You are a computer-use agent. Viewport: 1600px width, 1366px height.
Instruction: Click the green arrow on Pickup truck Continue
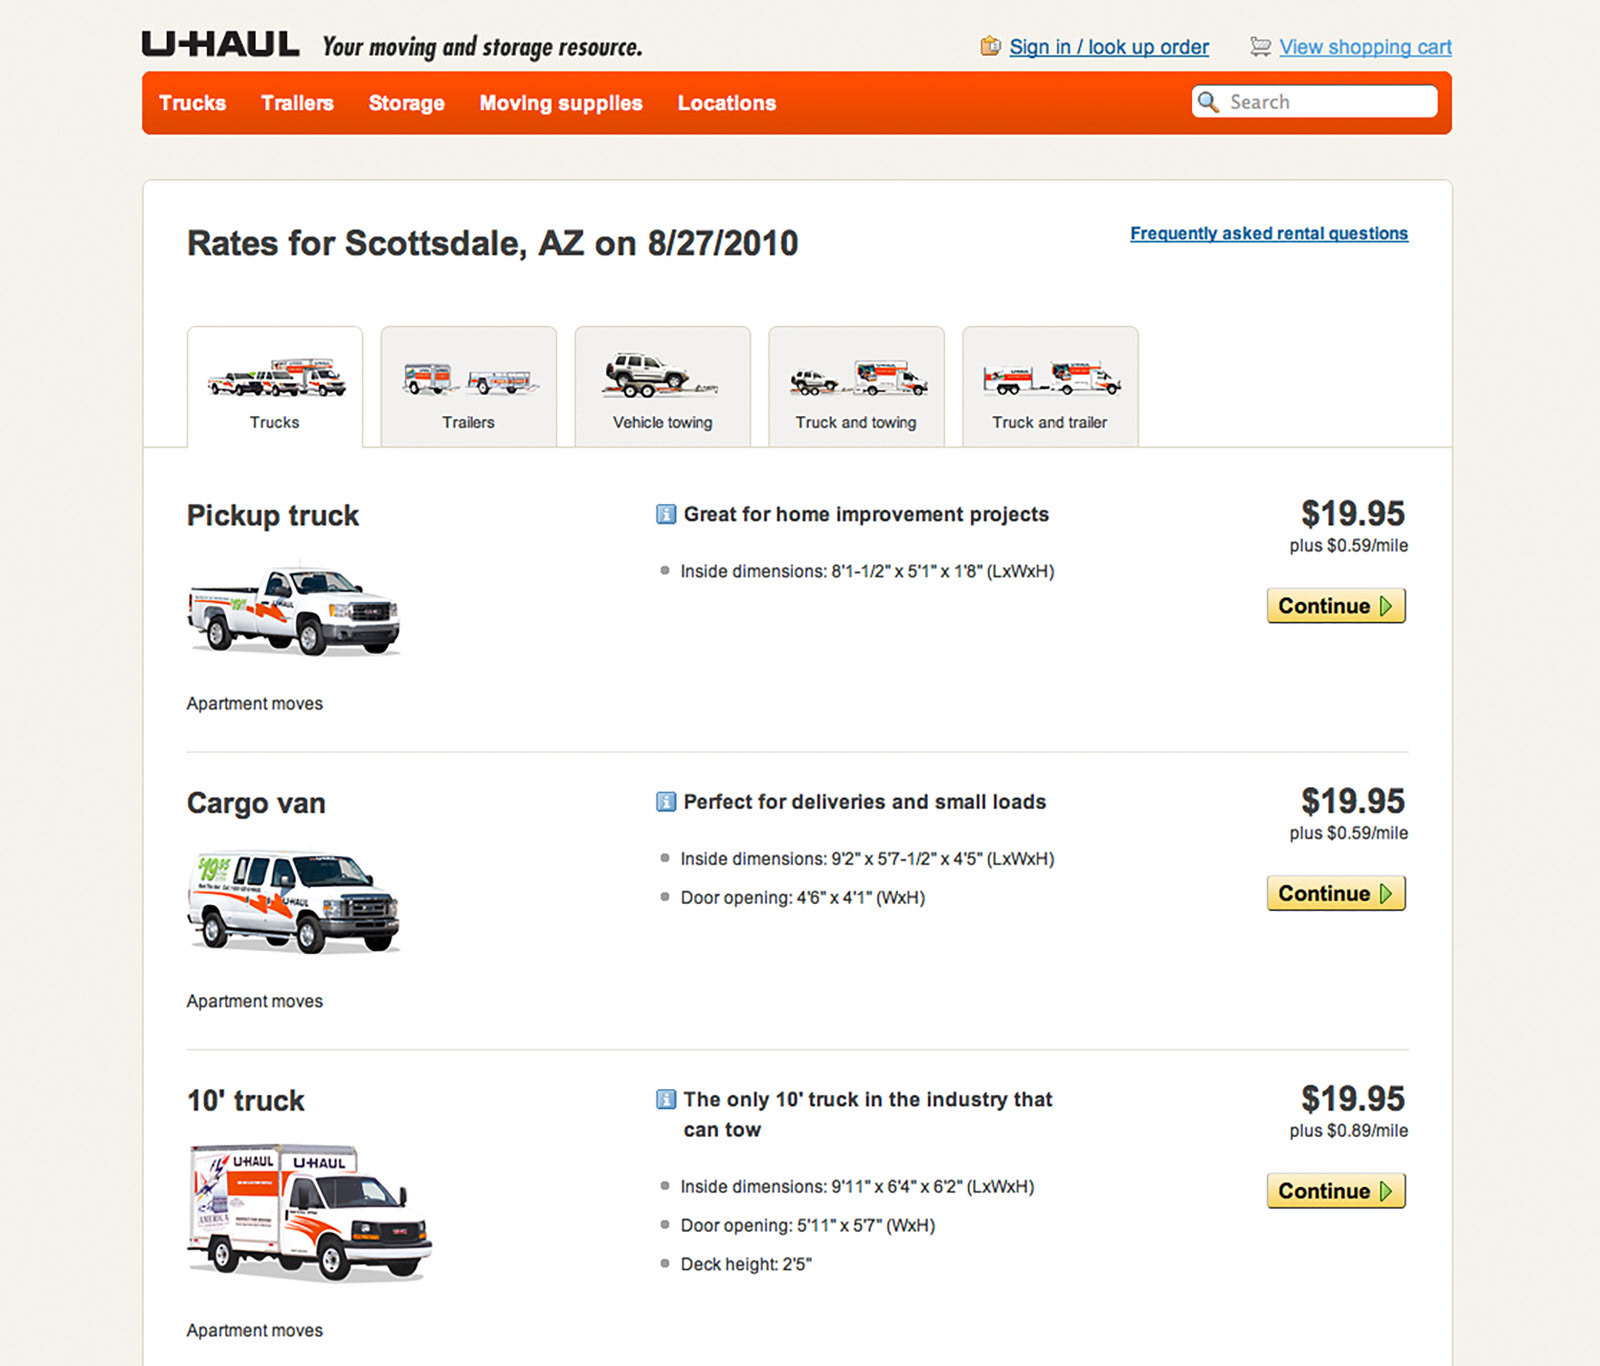click(x=1386, y=606)
